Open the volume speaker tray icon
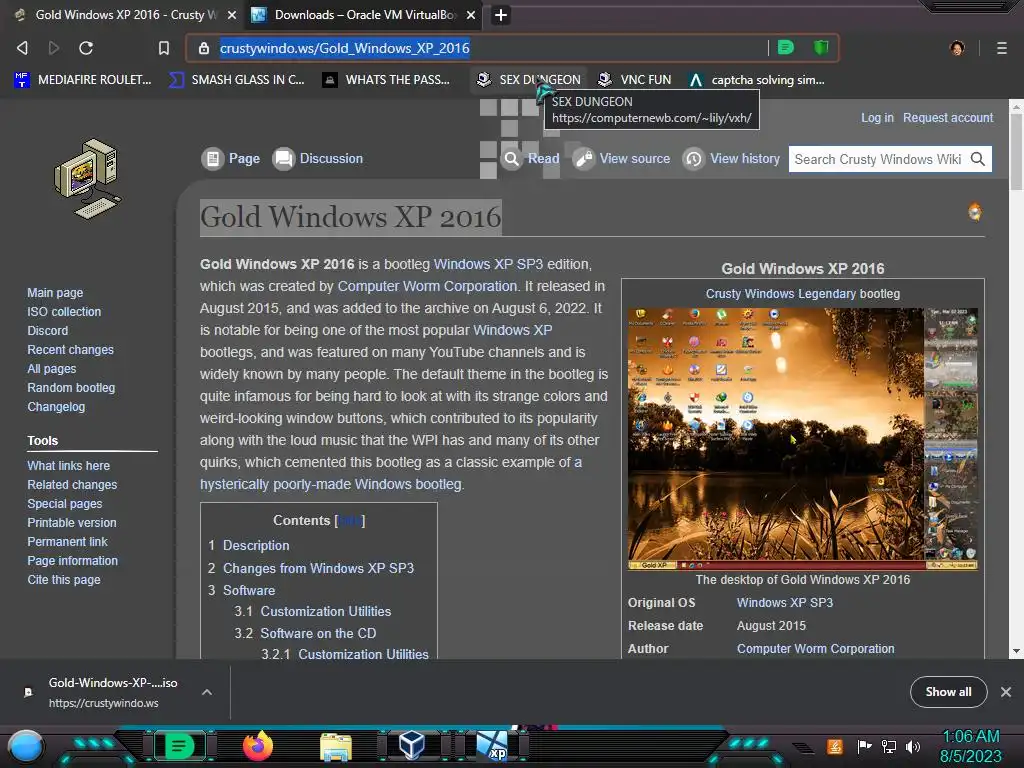Image resolution: width=1024 pixels, height=768 pixels. 913,746
